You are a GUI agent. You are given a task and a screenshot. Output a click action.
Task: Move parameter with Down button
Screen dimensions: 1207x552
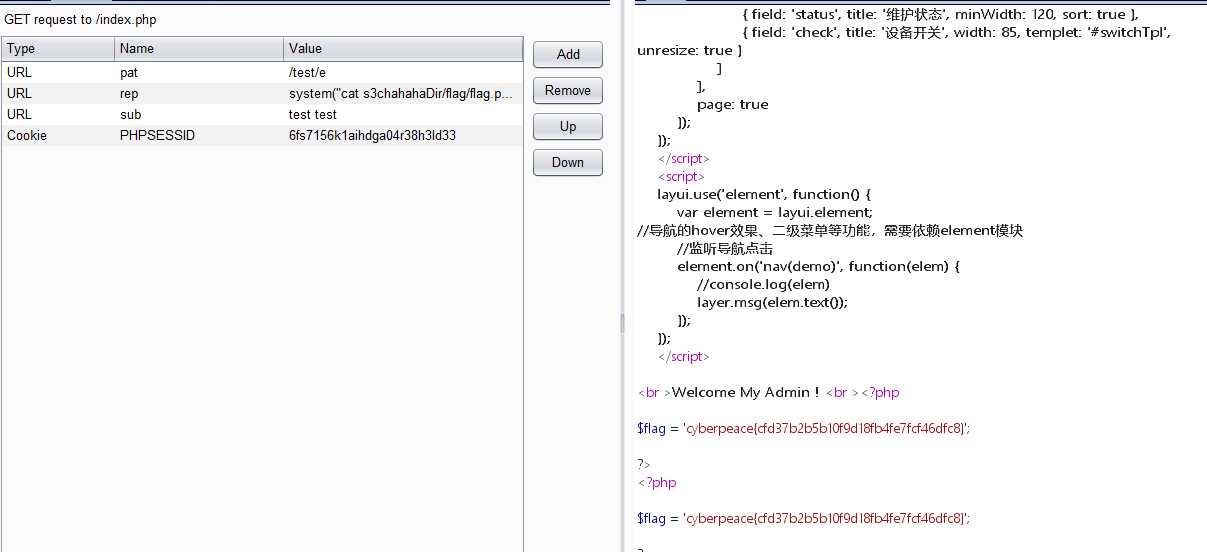click(x=568, y=162)
